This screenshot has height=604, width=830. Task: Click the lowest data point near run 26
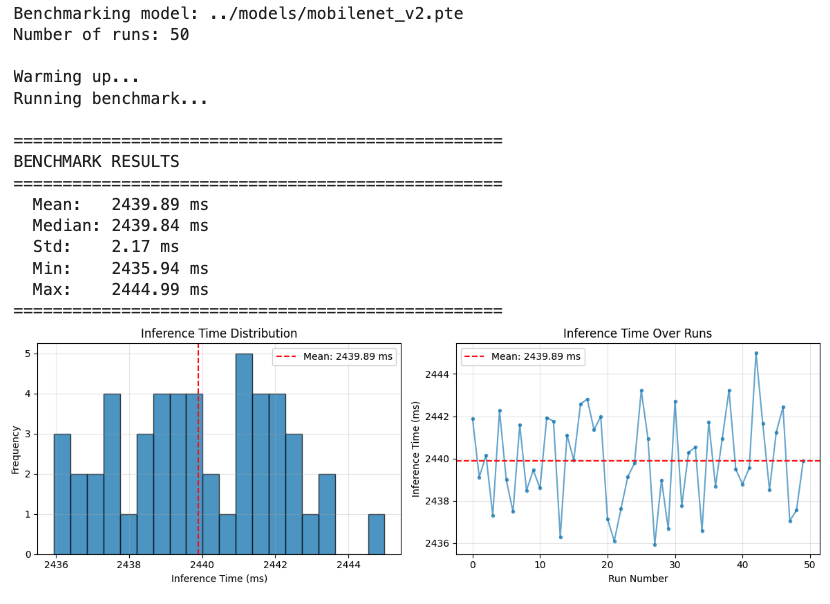point(654,545)
